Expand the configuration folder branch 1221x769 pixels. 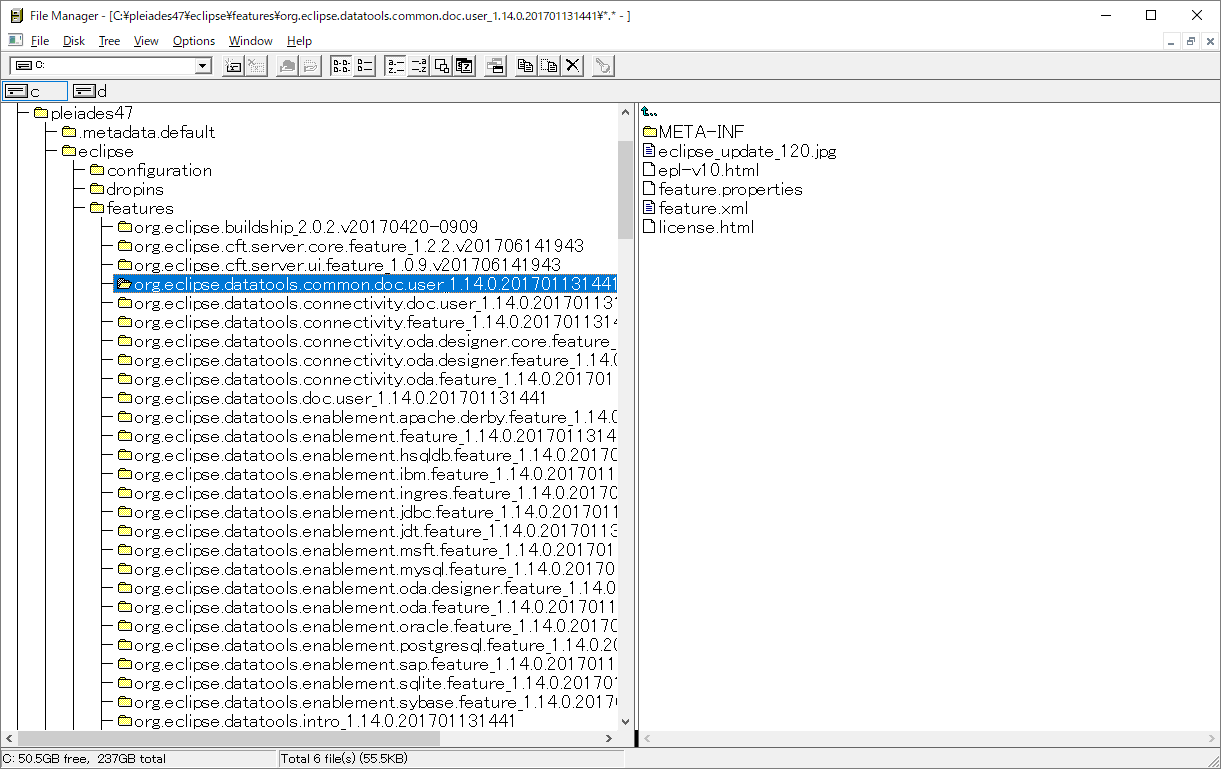coord(97,170)
